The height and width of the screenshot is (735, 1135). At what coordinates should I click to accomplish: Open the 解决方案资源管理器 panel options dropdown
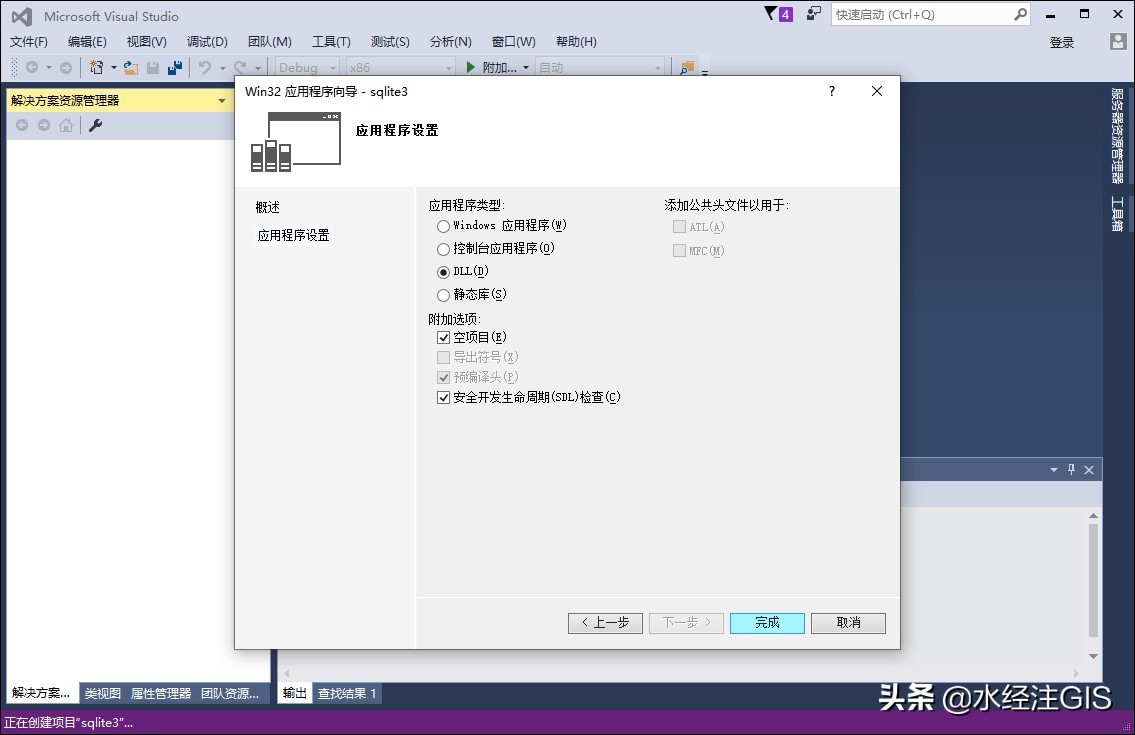coord(221,101)
